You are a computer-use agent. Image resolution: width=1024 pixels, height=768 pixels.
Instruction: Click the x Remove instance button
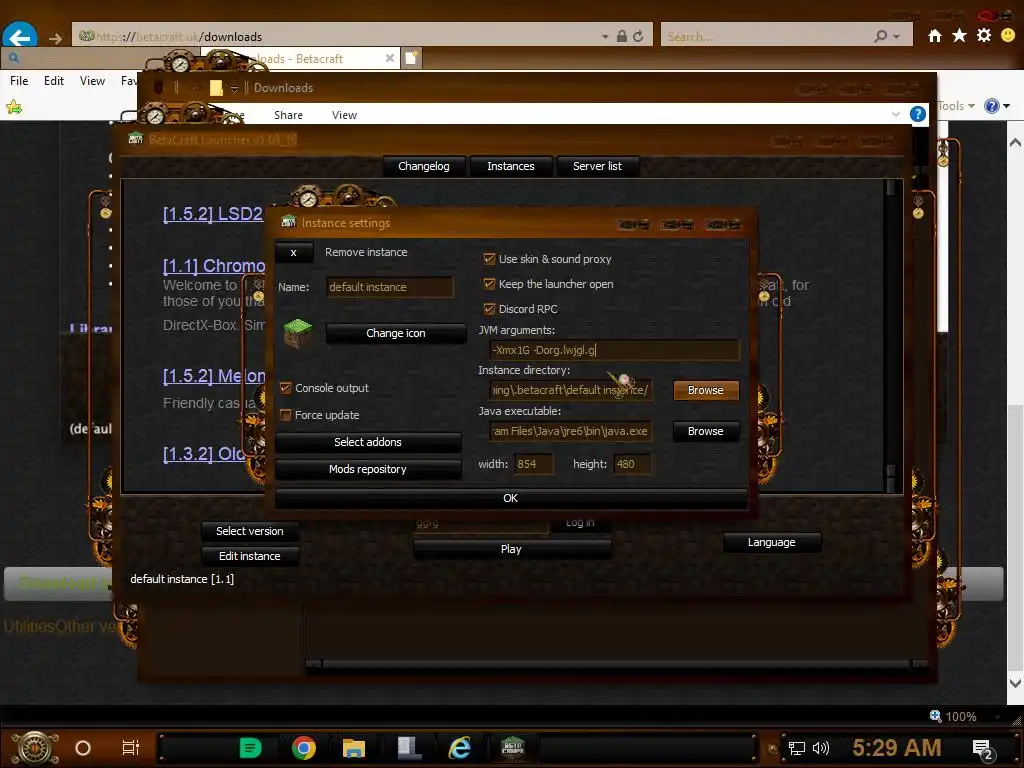point(293,253)
